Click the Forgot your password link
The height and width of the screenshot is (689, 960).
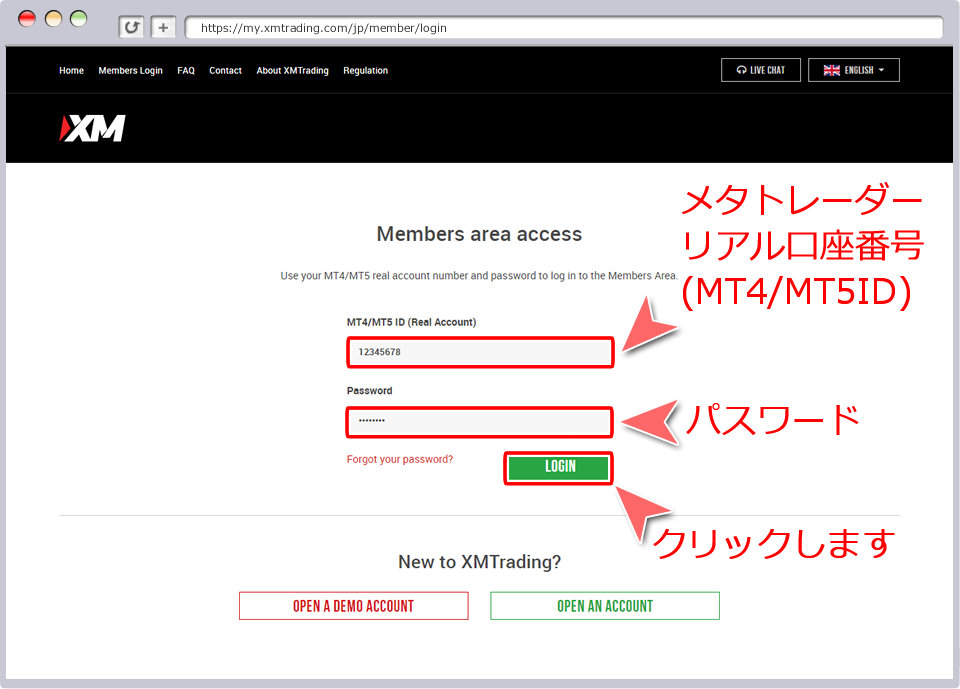pos(399,459)
